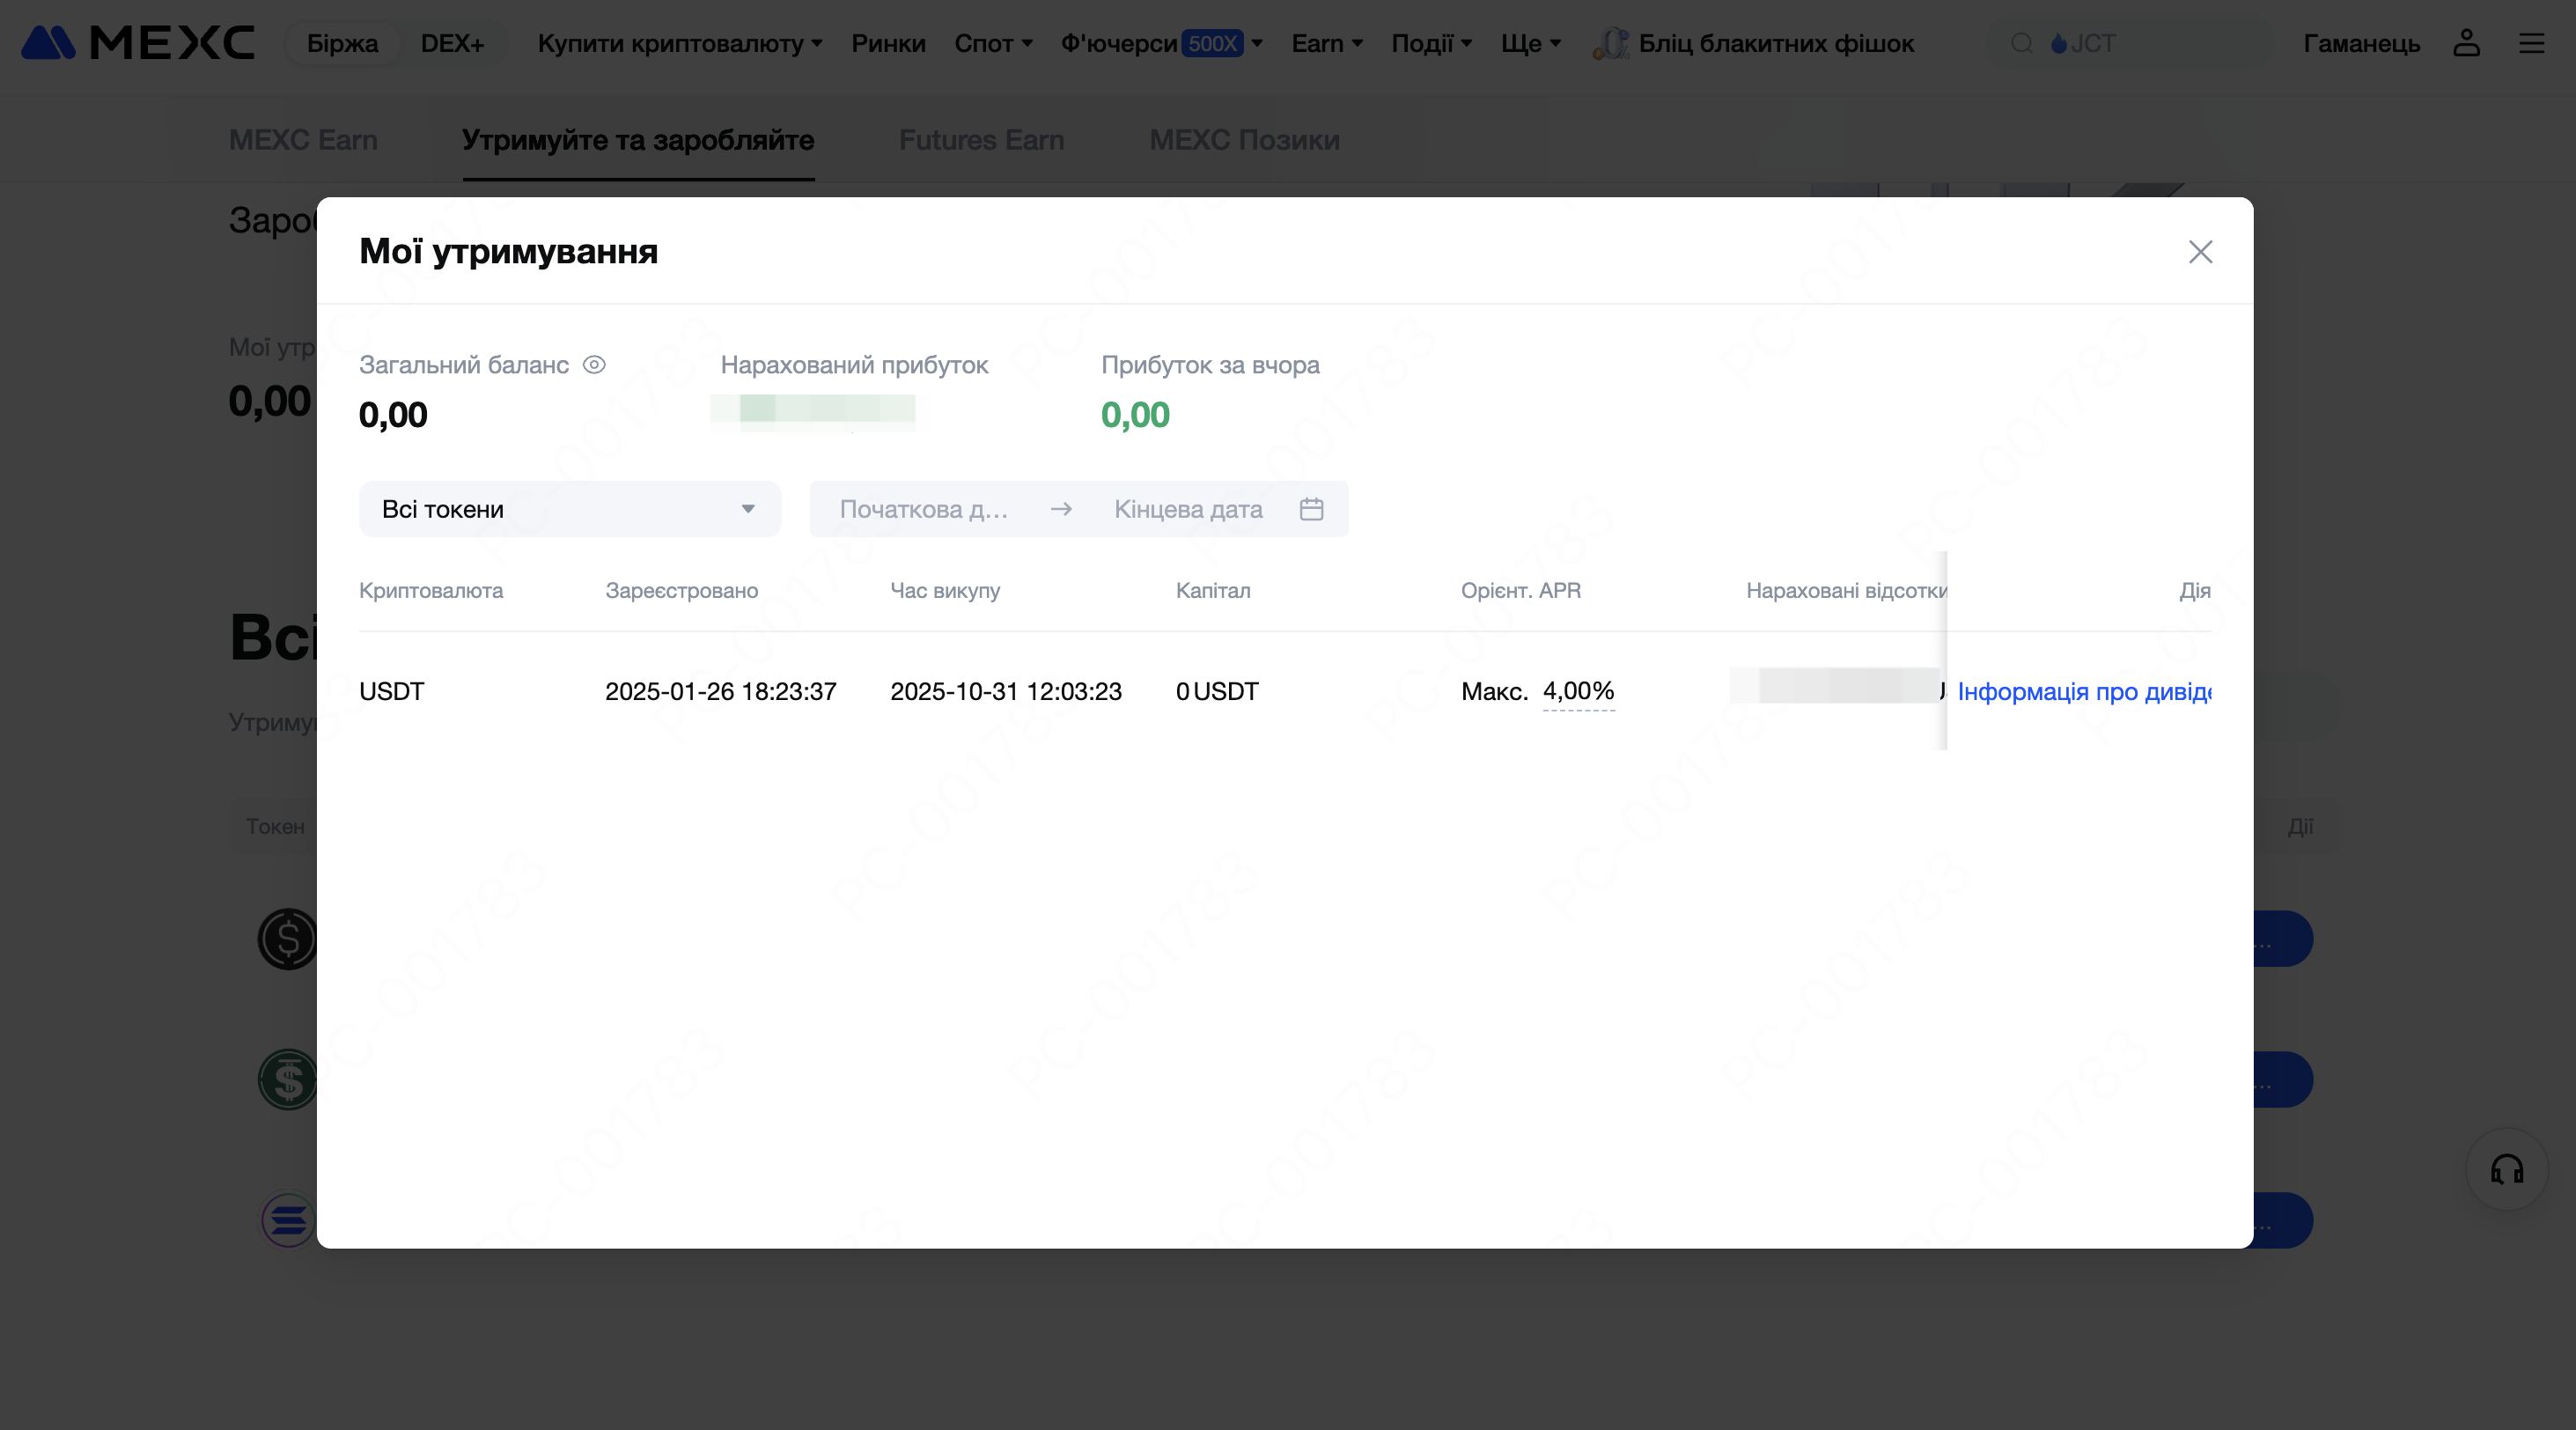Select the DEX+ toggle option

click(x=452, y=43)
